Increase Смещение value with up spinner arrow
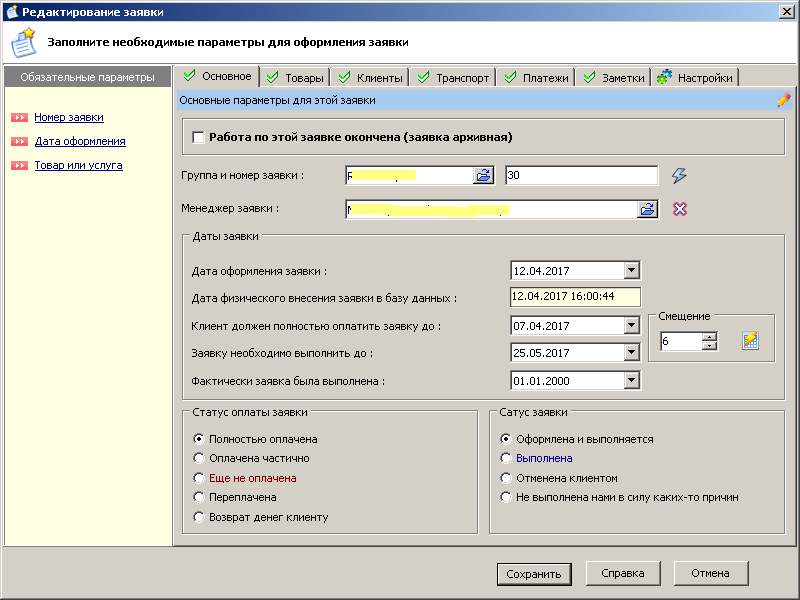 tap(710, 336)
